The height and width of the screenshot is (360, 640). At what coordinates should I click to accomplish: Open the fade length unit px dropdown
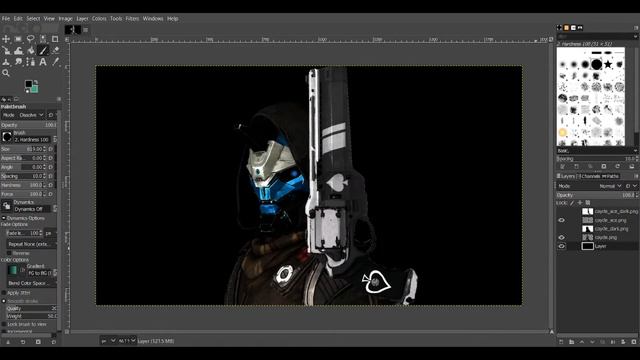pyautogui.click(x=50, y=233)
